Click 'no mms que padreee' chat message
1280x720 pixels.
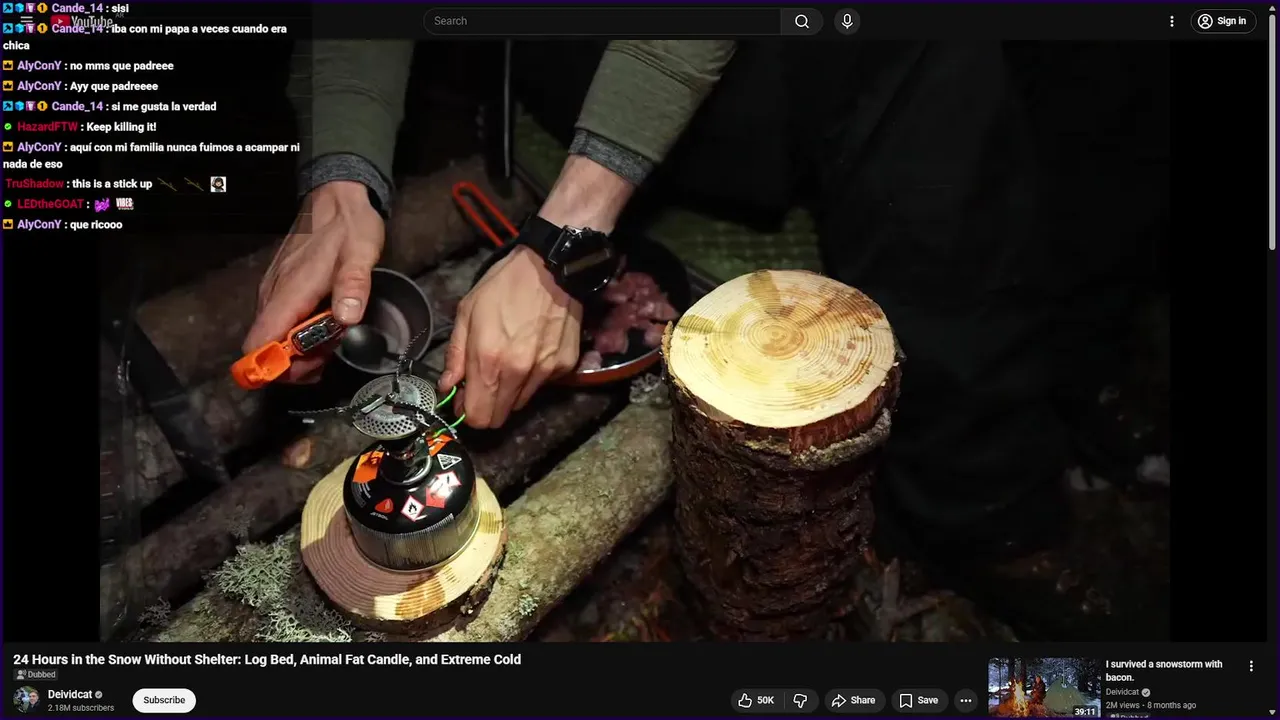click(x=122, y=66)
